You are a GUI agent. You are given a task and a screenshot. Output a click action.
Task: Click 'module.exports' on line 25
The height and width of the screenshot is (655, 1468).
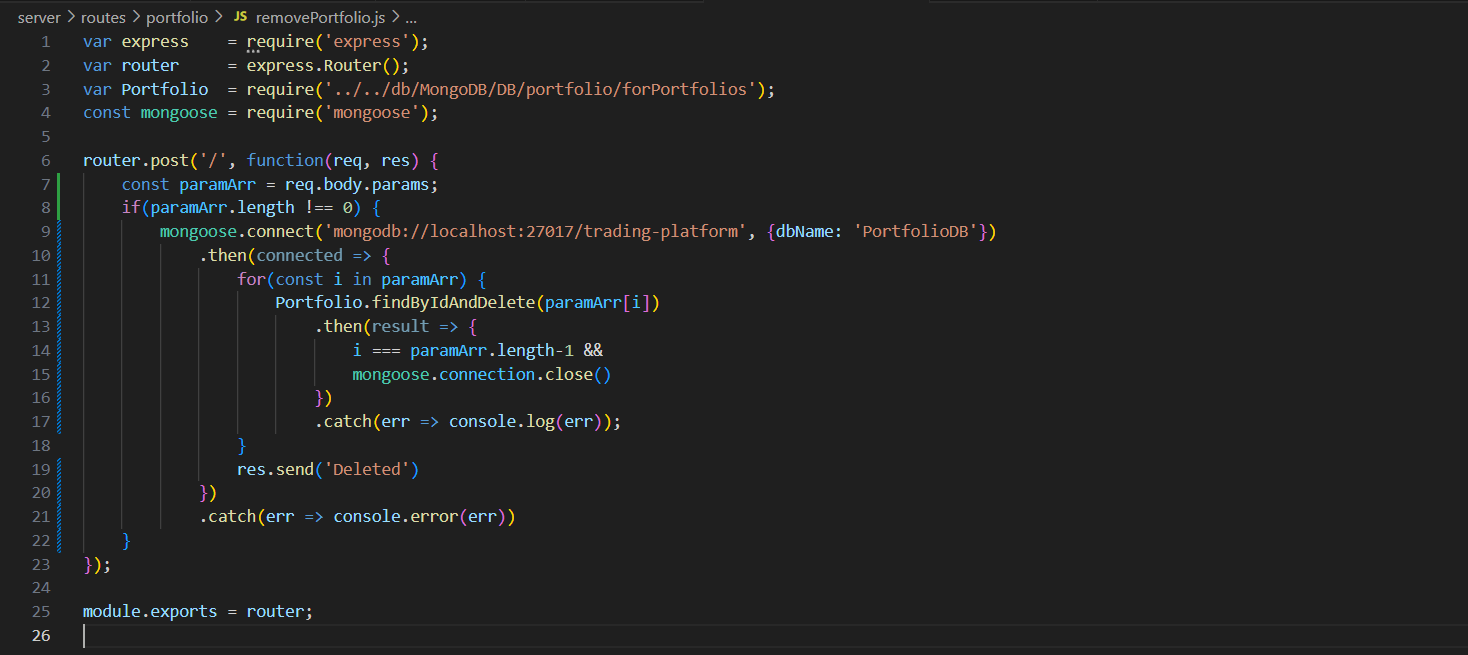150,611
